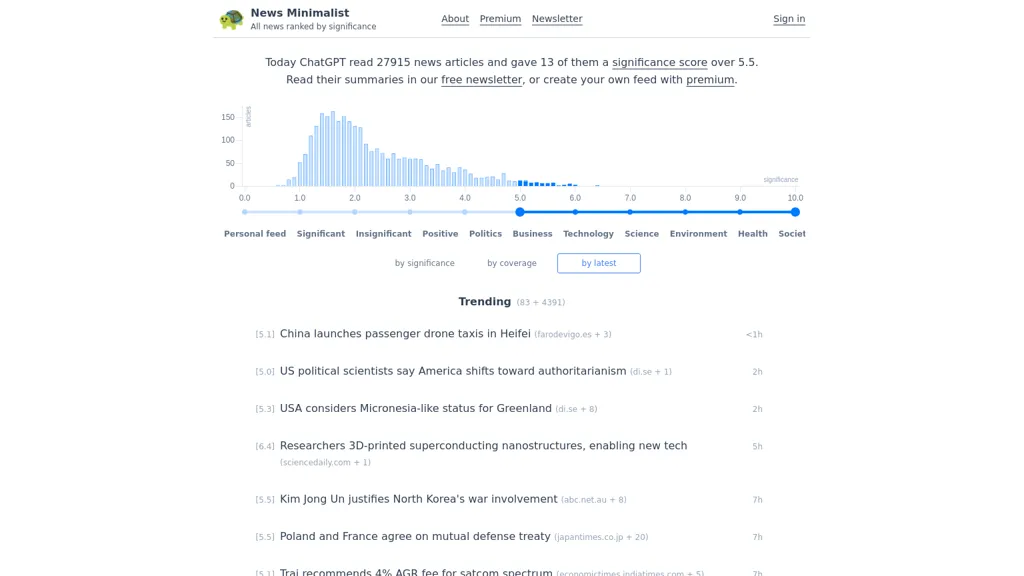The width and height of the screenshot is (1024, 576).
Task: Set significance slider to the 0.0 stop
Action: pyautogui.click(x=244, y=212)
